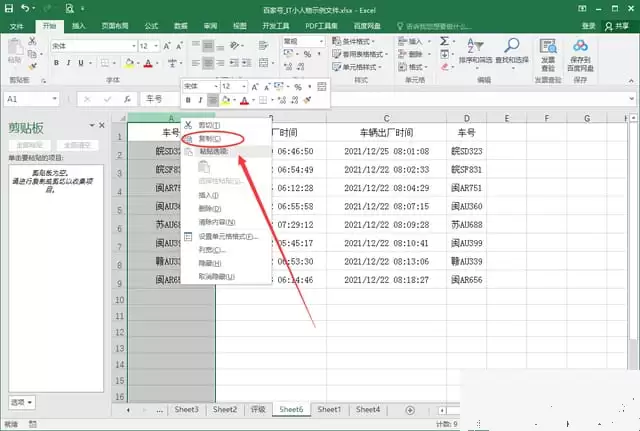Click the 全部清空 Clear All button

(x=77, y=145)
